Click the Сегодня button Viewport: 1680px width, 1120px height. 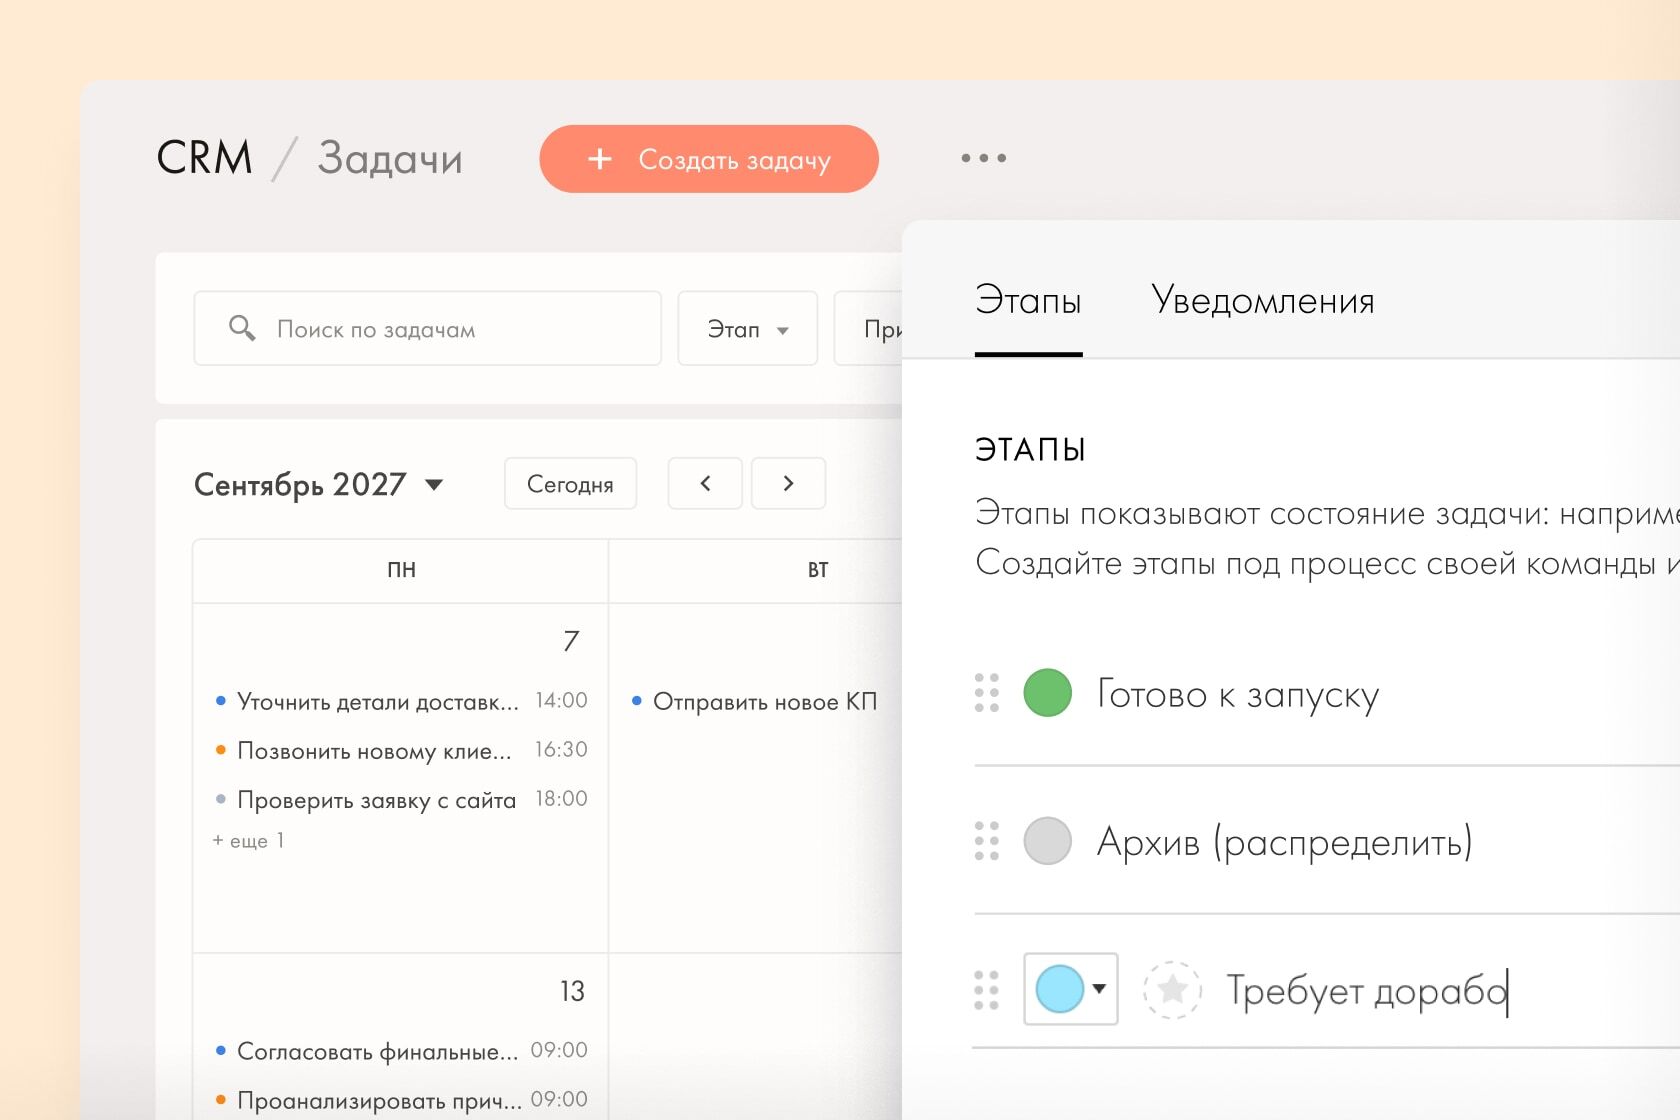[x=570, y=484]
